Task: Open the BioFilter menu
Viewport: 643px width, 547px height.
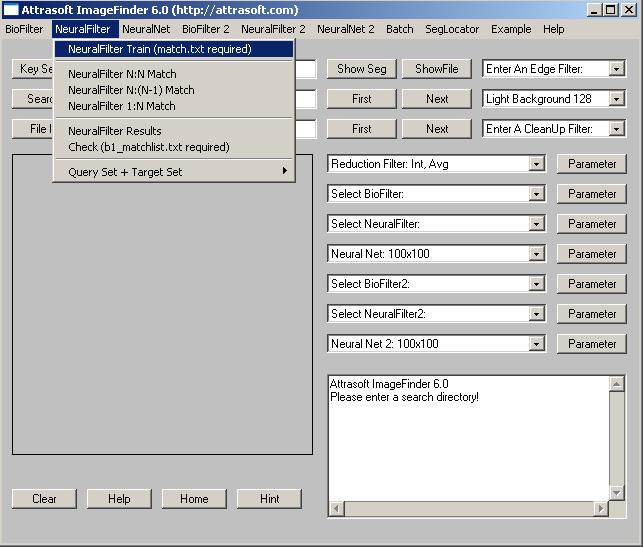Action: pyautogui.click(x=24, y=29)
